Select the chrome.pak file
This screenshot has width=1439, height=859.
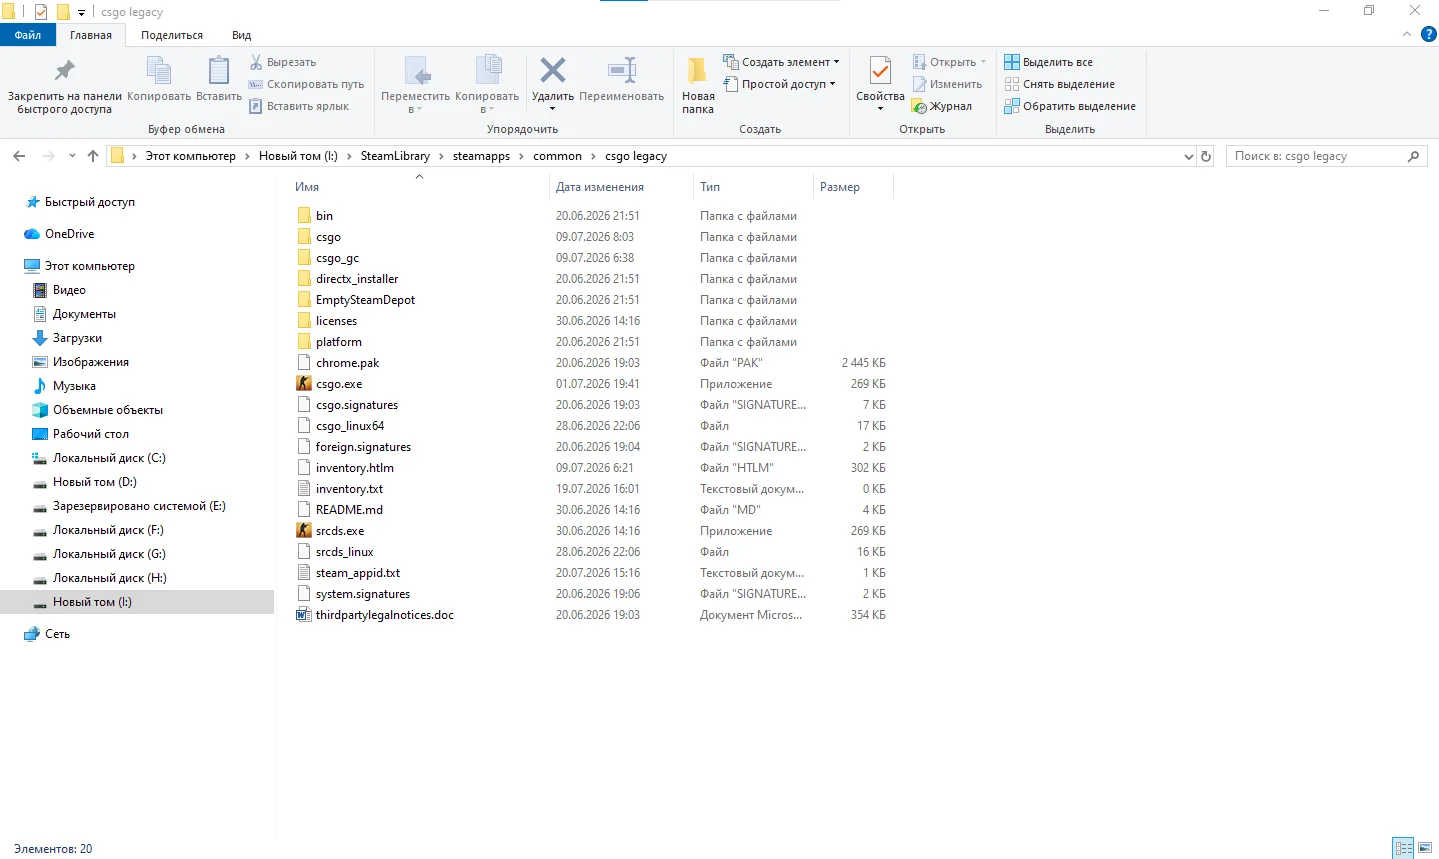(348, 363)
